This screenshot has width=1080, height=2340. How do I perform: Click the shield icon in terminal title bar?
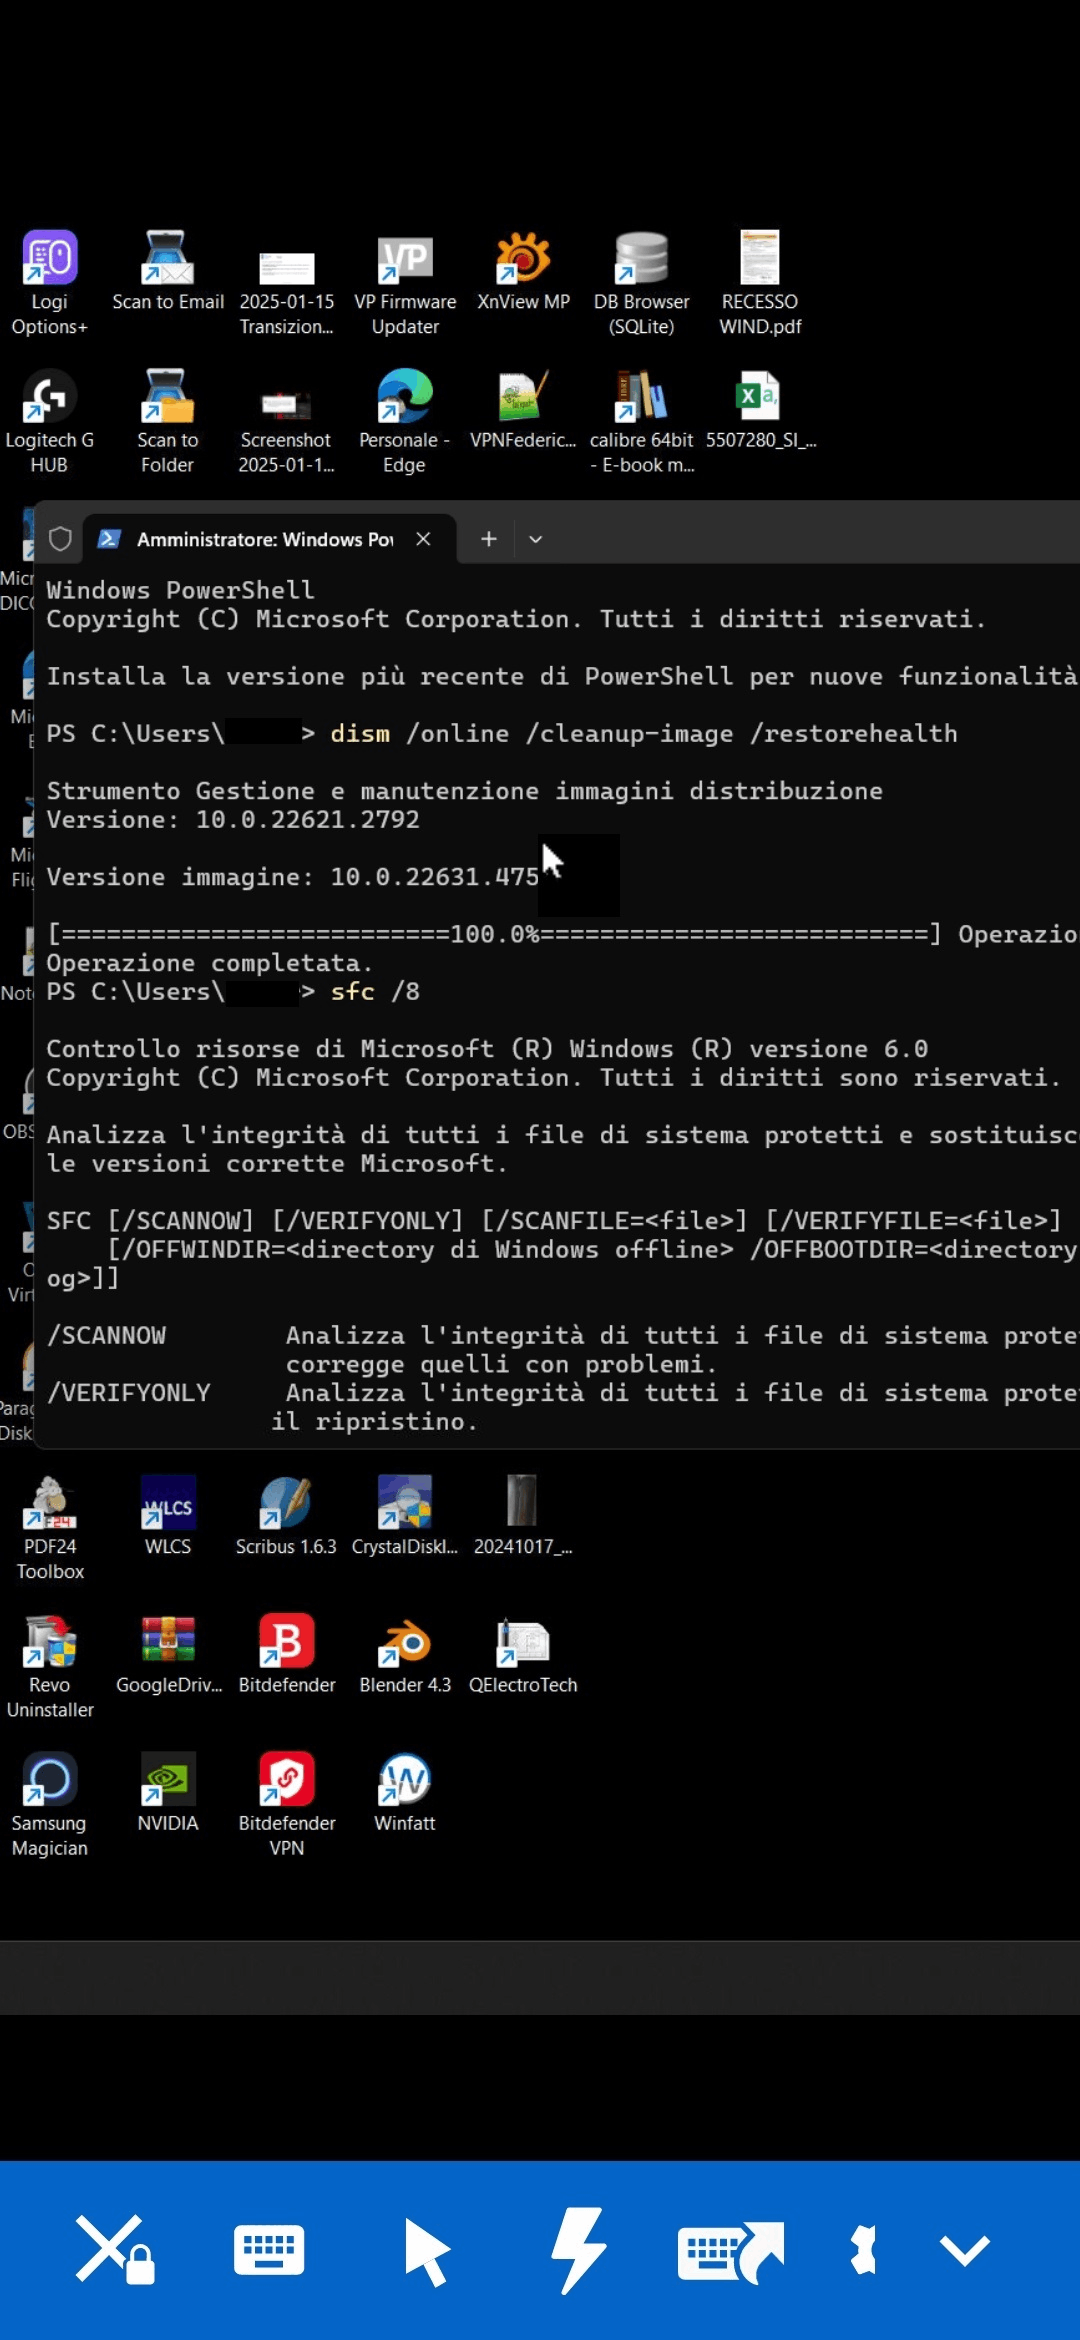pyautogui.click(x=60, y=539)
